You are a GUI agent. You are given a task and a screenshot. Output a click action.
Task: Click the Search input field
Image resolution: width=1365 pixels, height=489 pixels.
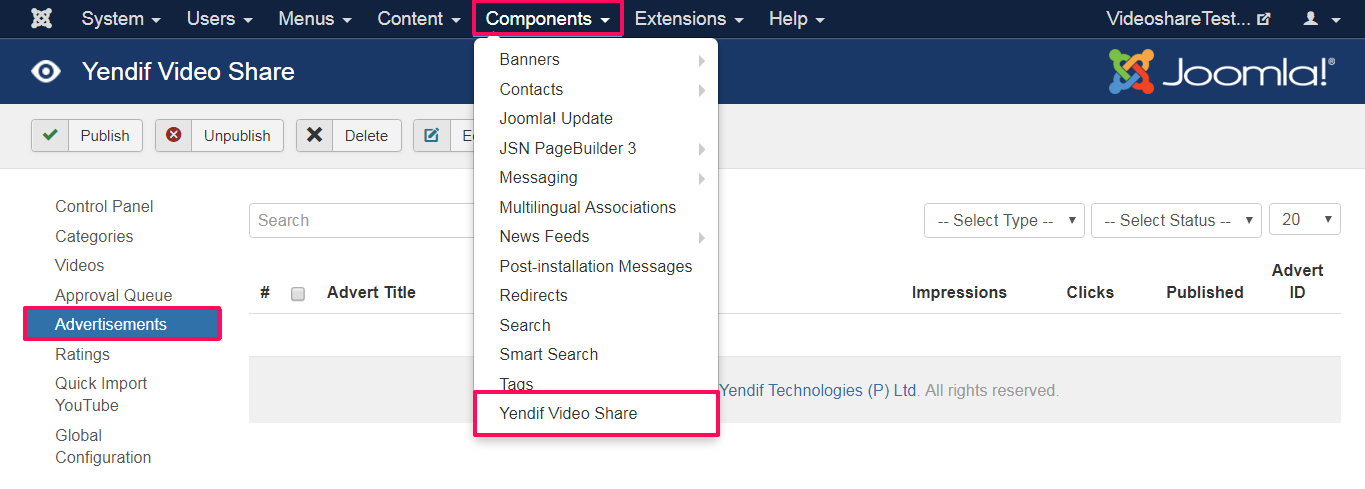362,220
